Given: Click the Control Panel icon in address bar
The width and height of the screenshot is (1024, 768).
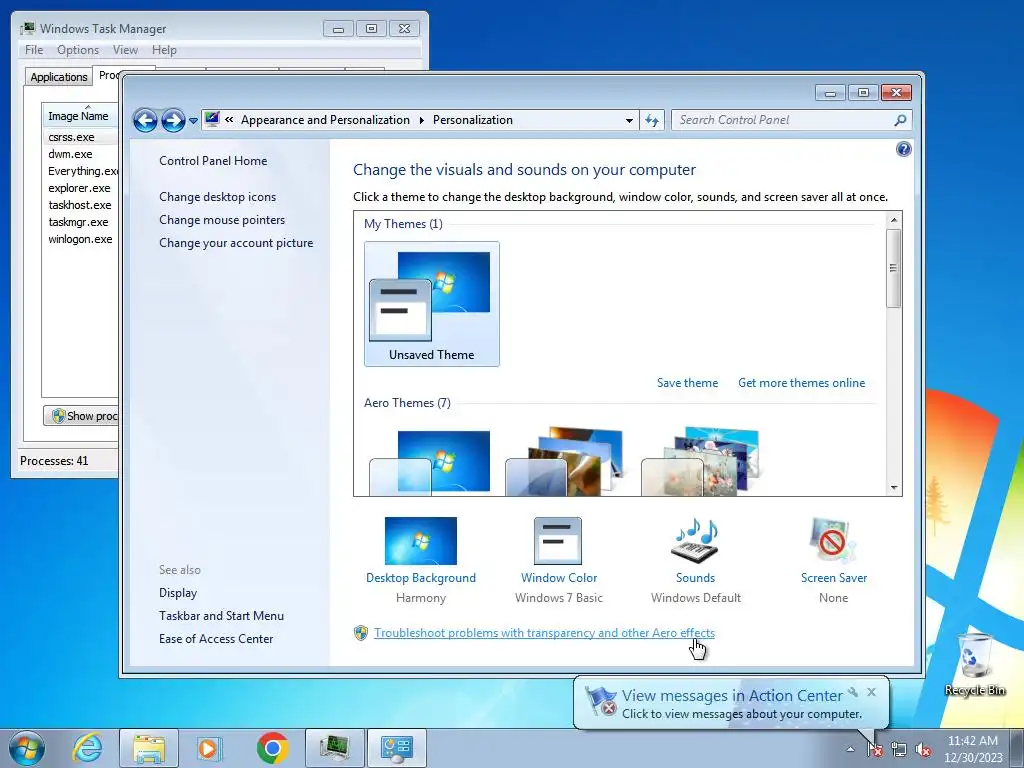Looking at the screenshot, I should [212, 120].
